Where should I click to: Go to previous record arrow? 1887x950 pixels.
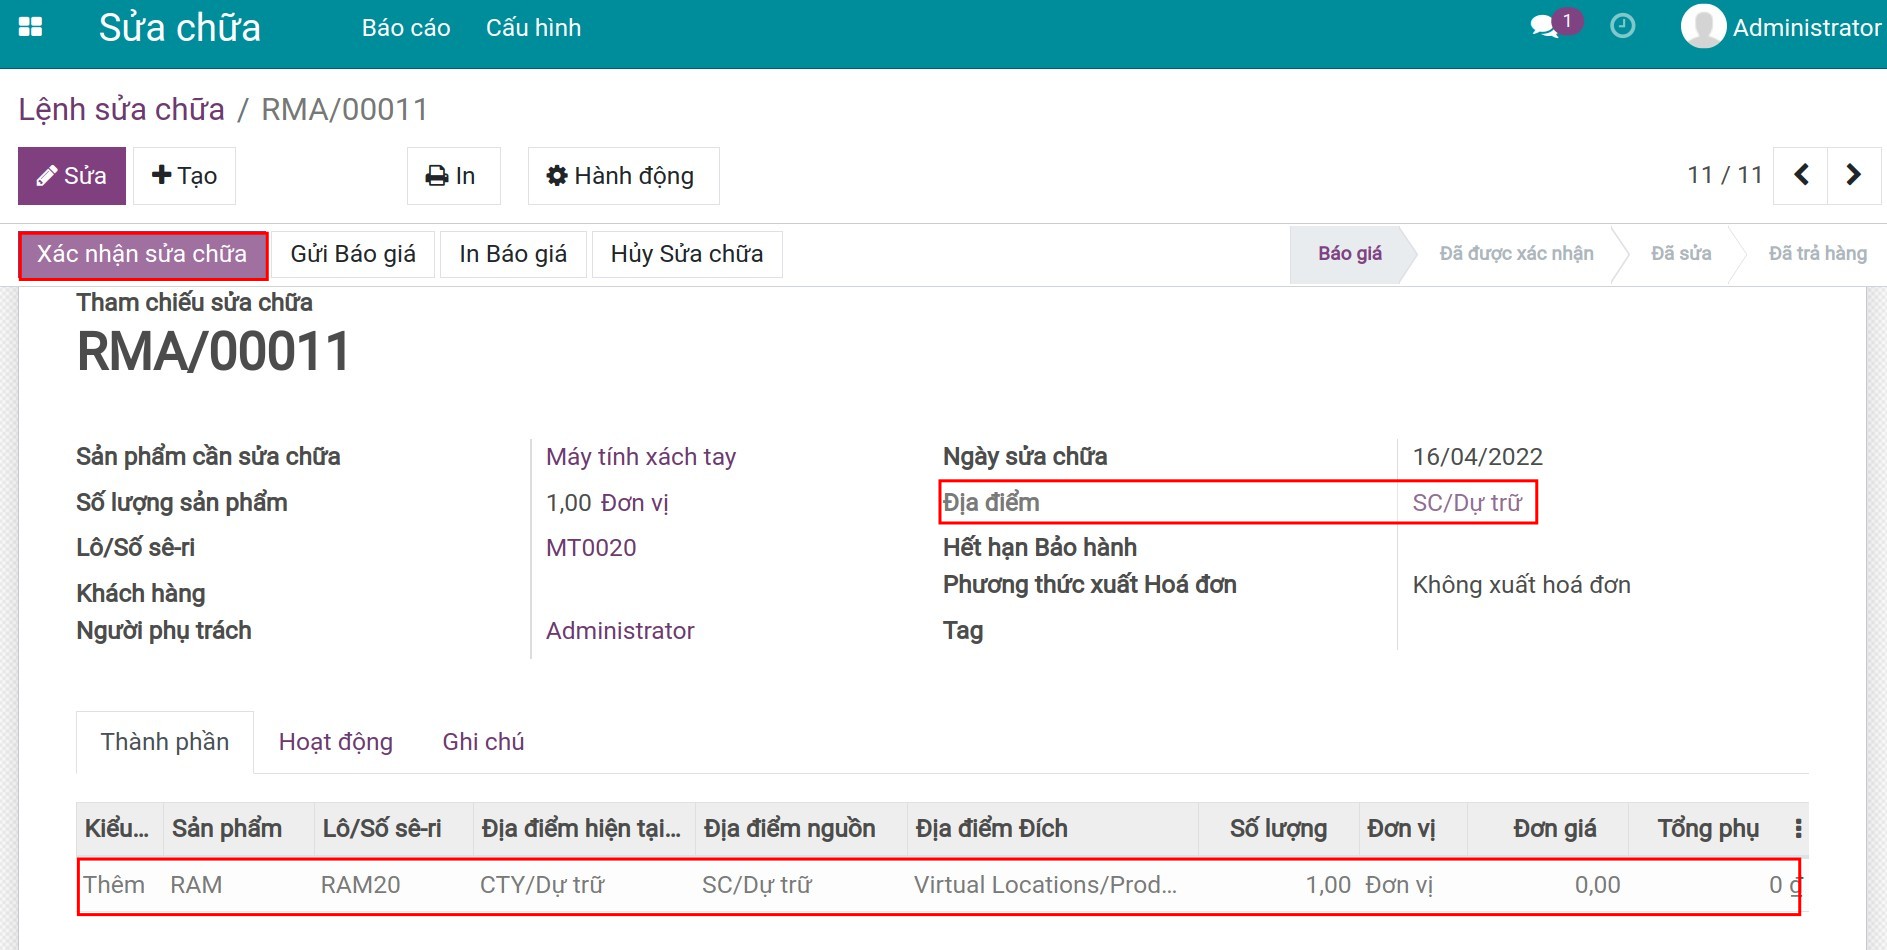click(x=1801, y=175)
